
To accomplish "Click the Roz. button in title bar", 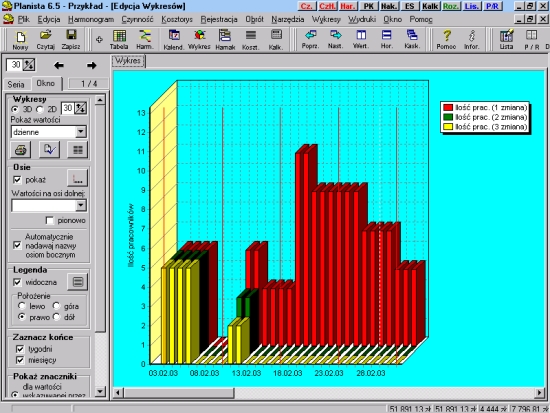I will (451, 6).
